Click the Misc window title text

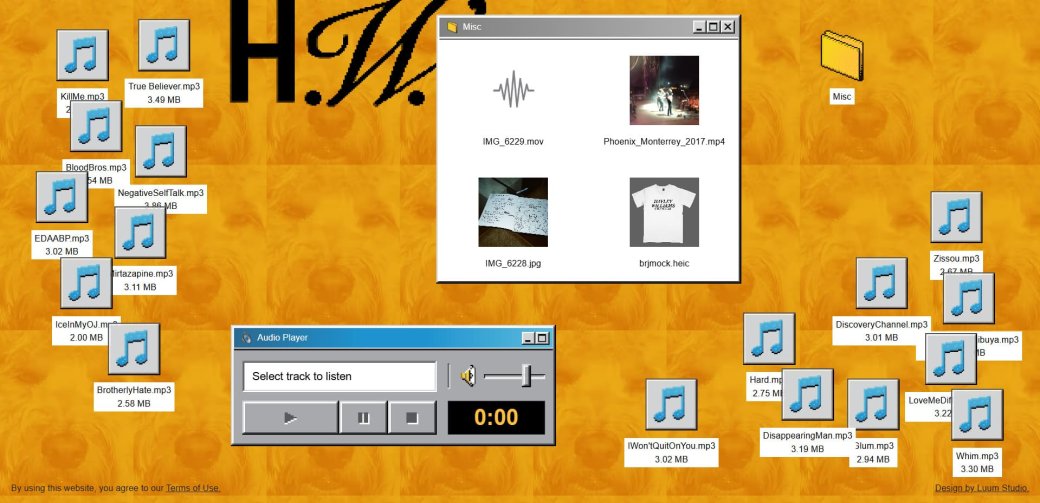coord(472,27)
